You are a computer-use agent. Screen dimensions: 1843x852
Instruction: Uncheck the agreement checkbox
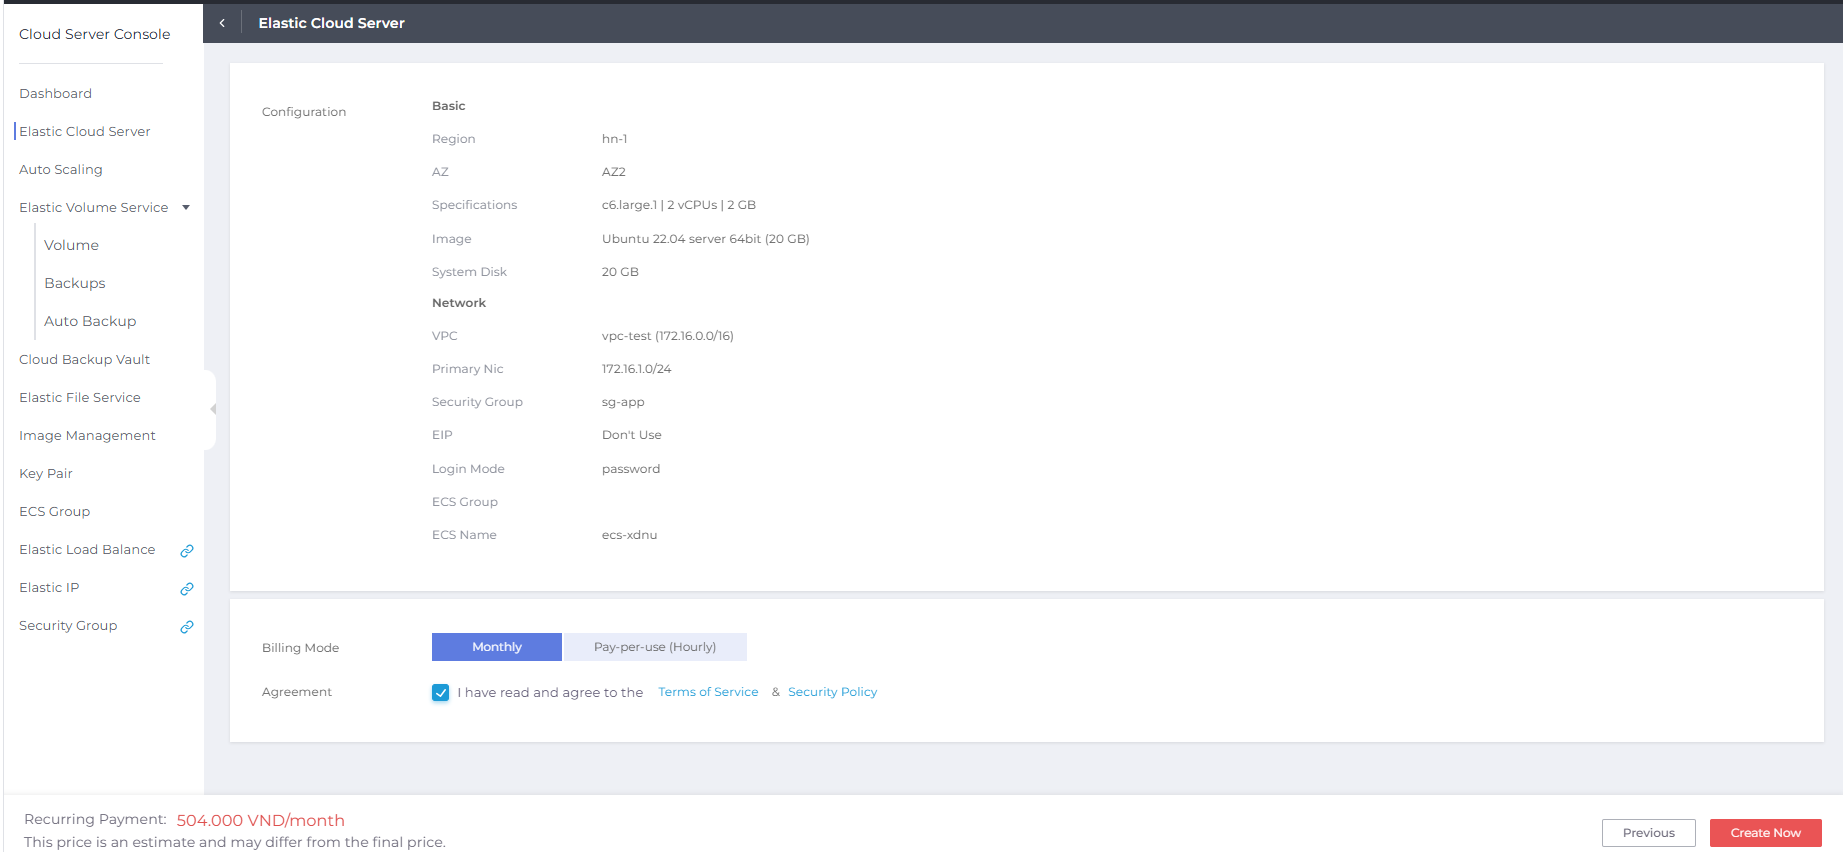(x=441, y=692)
